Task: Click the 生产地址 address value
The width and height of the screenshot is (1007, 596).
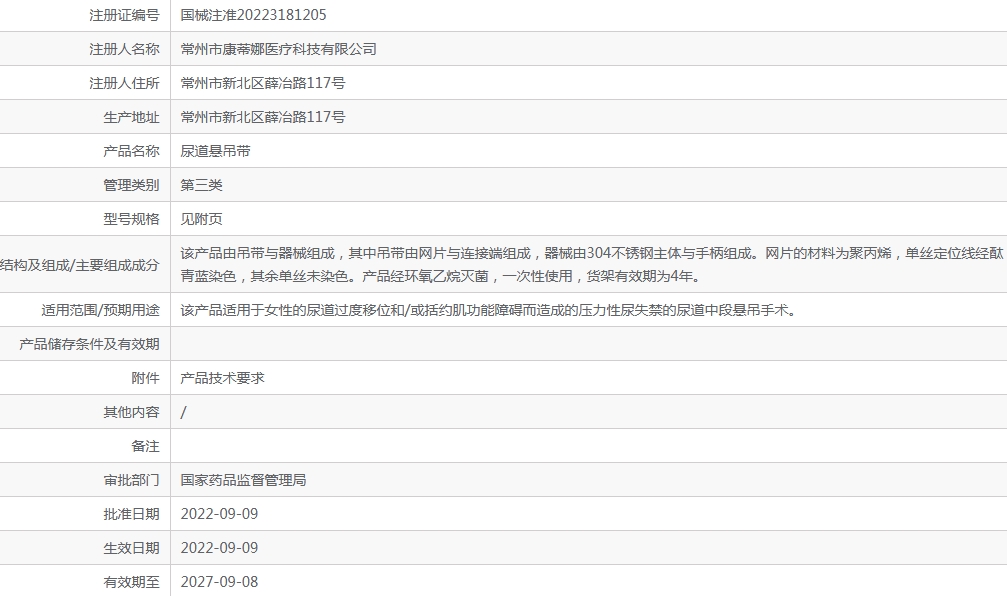Action: coord(263,117)
